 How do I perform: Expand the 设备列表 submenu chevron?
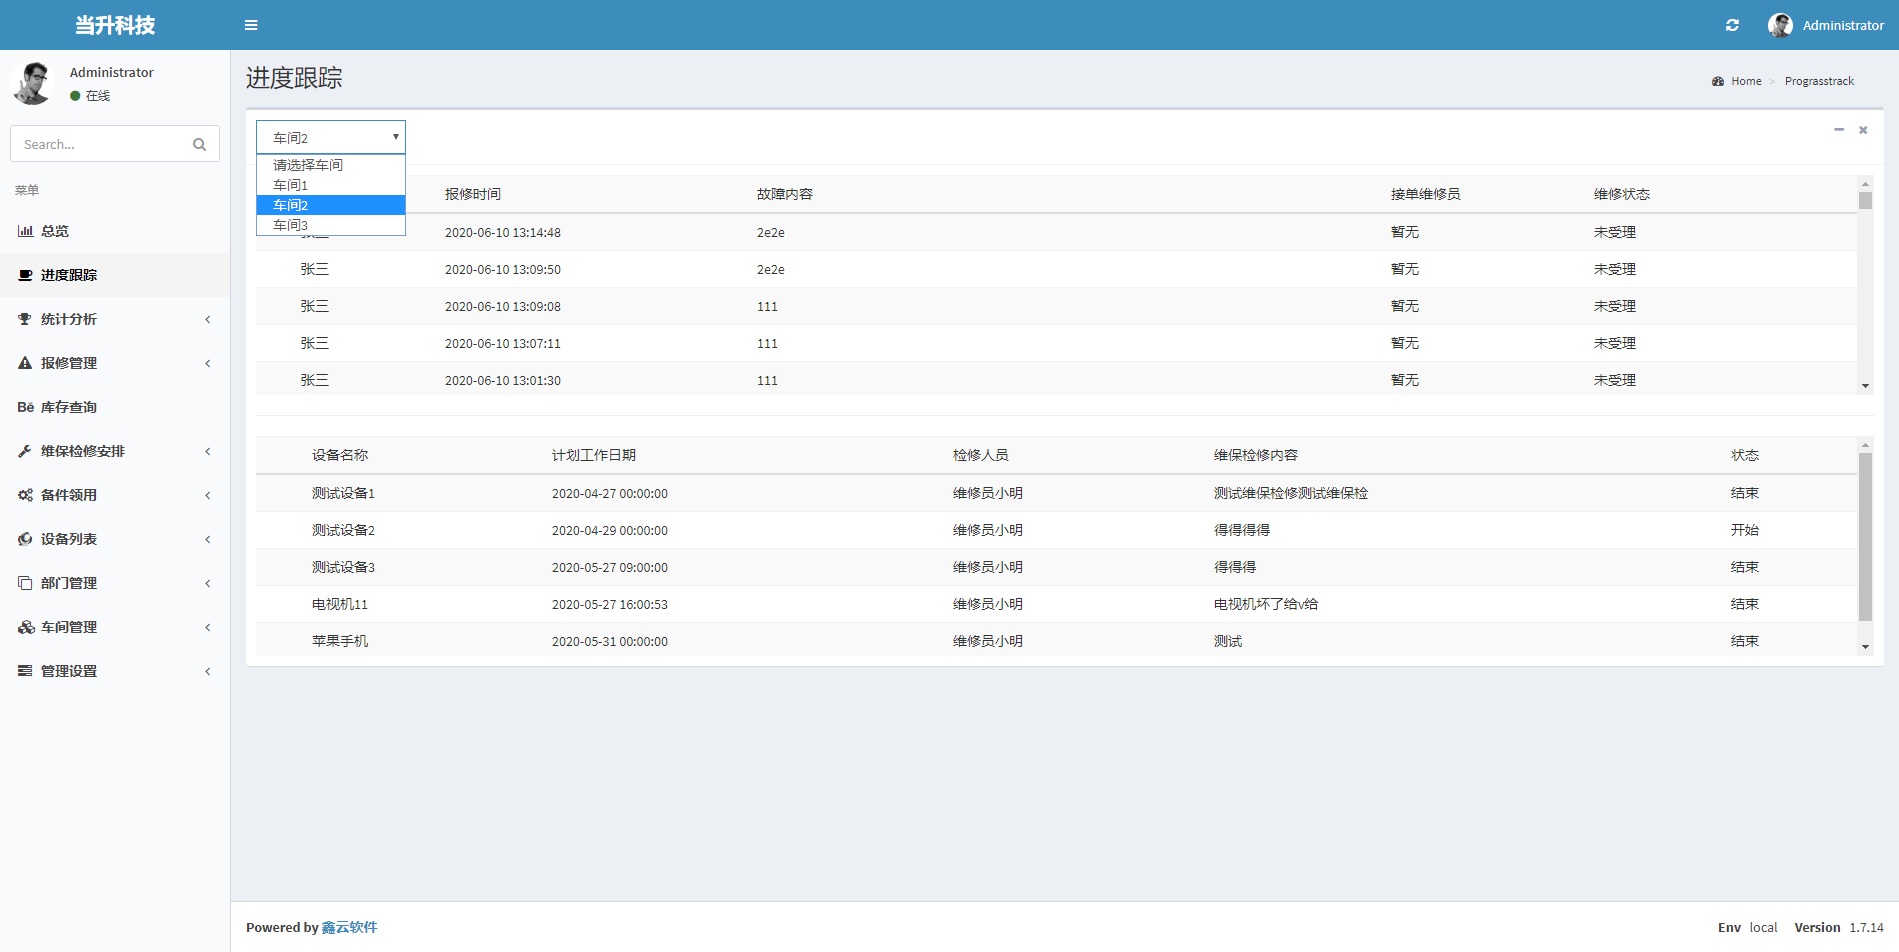[208, 539]
